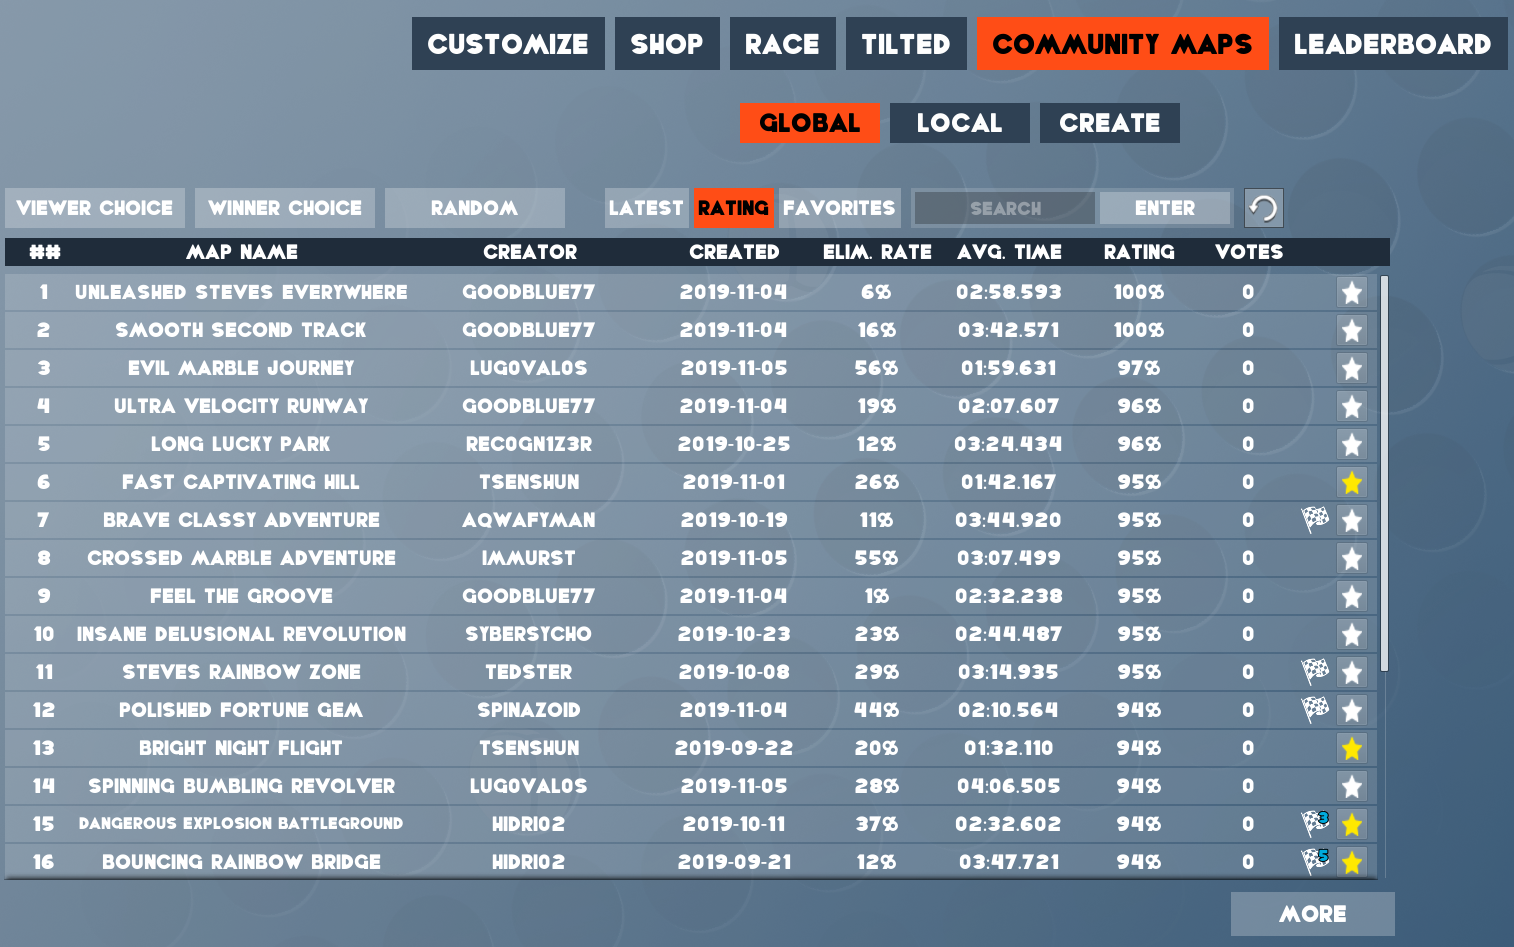Star the Smooth Second Track map
Viewport: 1514px width, 947px height.
[x=1352, y=330]
